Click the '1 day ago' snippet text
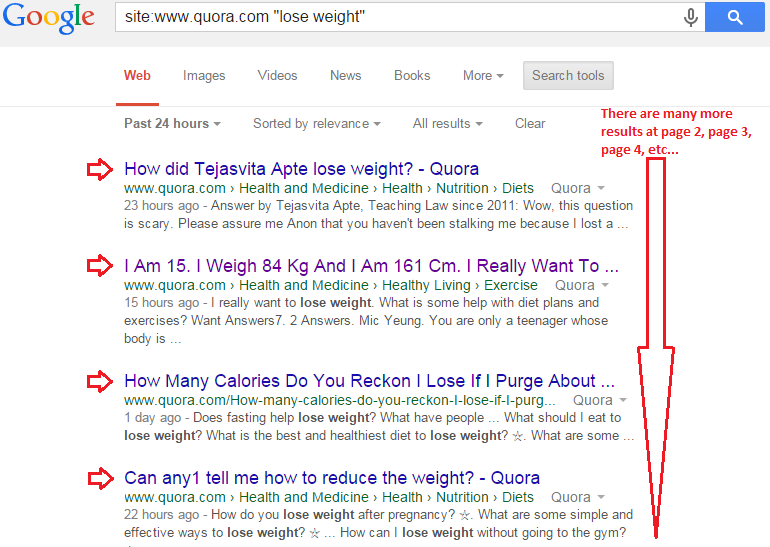This screenshot has width=770, height=547. click(x=153, y=418)
